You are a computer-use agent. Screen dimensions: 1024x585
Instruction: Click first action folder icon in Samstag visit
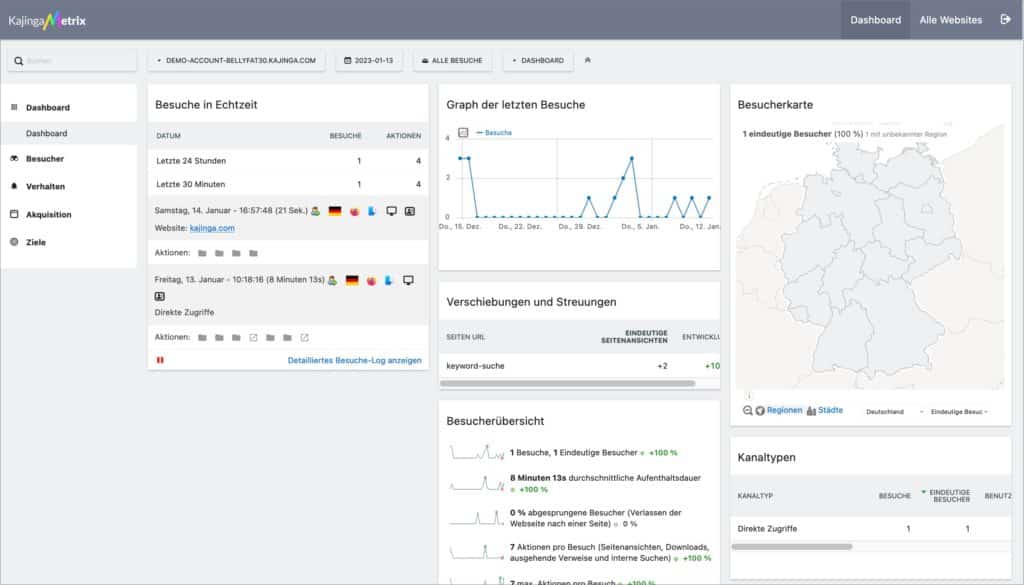(x=202, y=253)
